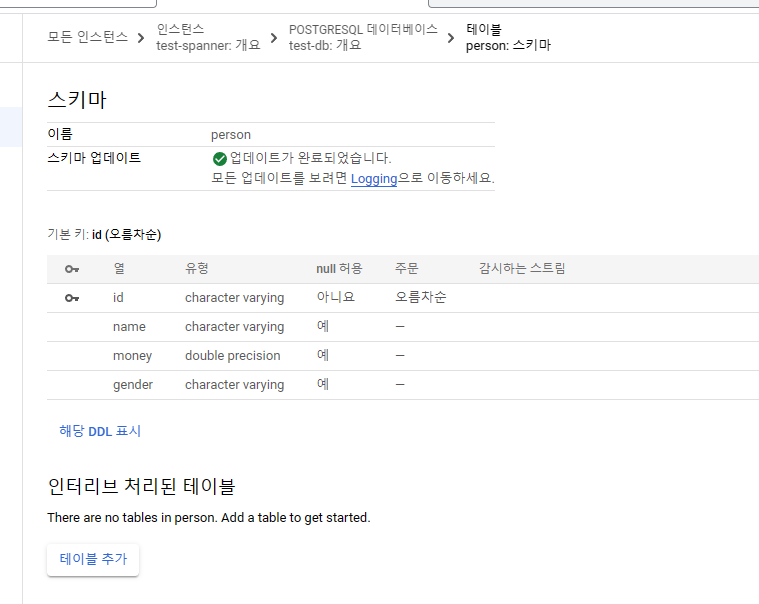Click the chevron after 모든 인스턴스 breadcrumb

click(142, 38)
